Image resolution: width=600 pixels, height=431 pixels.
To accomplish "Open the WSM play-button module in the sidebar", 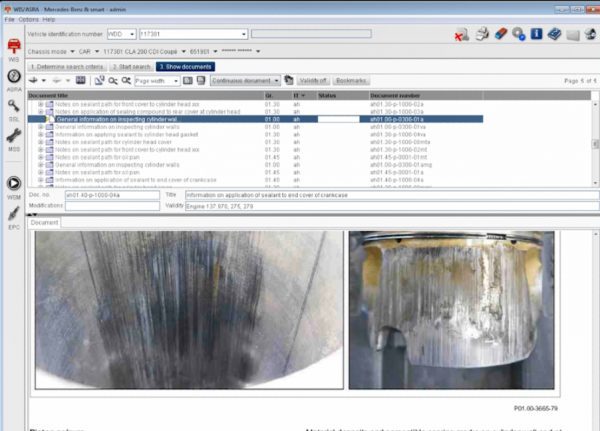I will 14,183.
